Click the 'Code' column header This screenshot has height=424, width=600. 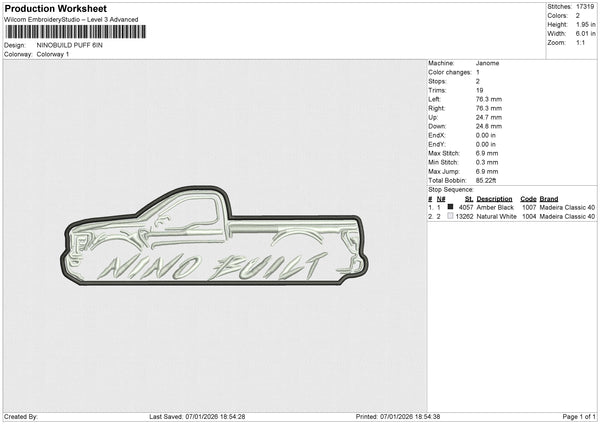coord(528,199)
